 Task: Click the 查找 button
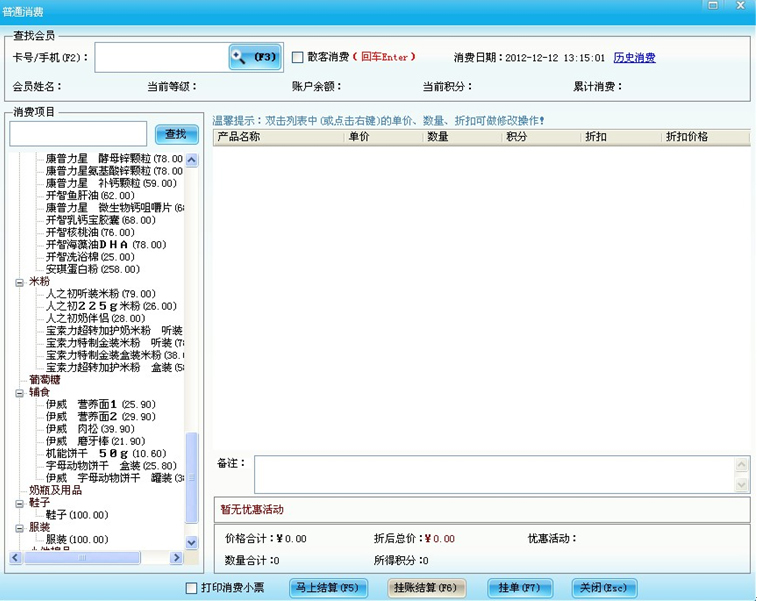coord(176,134)
